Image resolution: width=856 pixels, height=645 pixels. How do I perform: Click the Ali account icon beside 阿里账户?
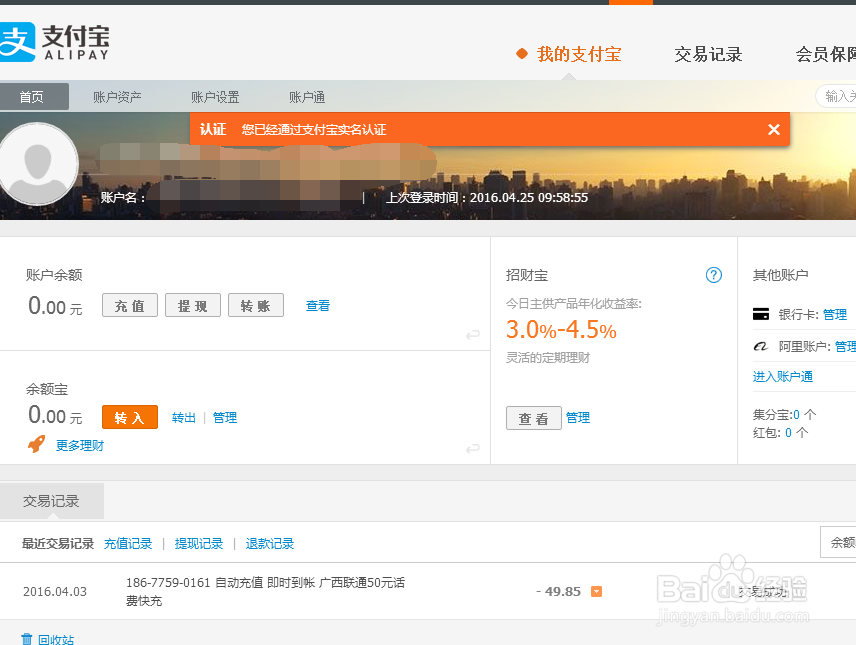760,346
